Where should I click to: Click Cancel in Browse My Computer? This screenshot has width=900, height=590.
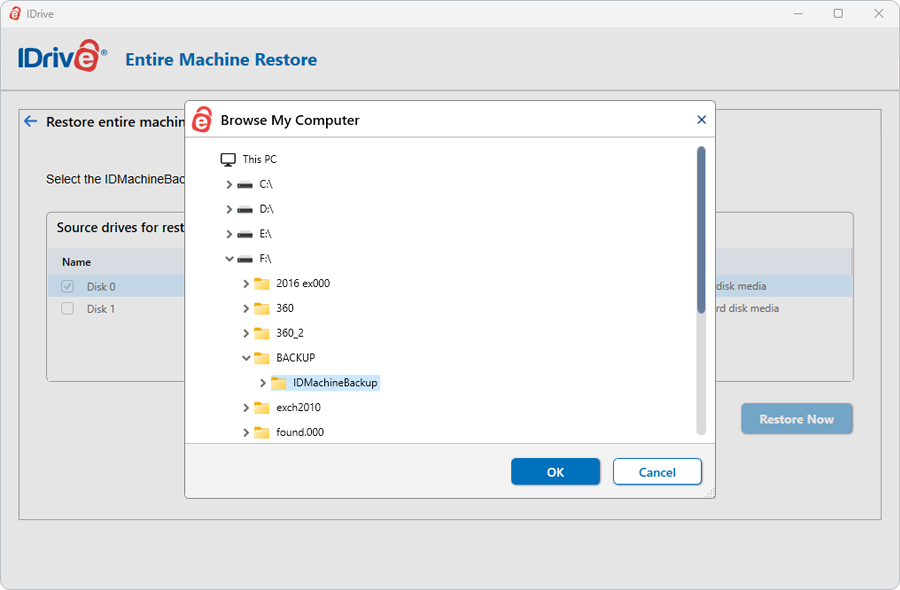coord(657,472)
